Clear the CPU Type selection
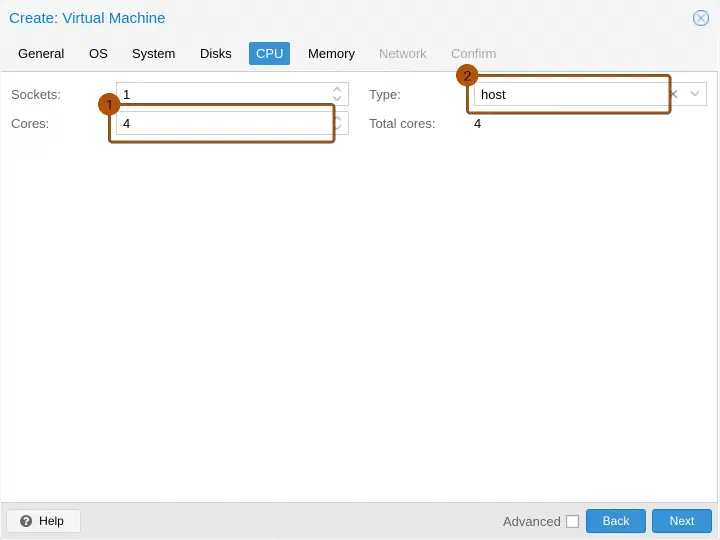Viewport: 720px width, 540px height. click(x=674, y=94)
